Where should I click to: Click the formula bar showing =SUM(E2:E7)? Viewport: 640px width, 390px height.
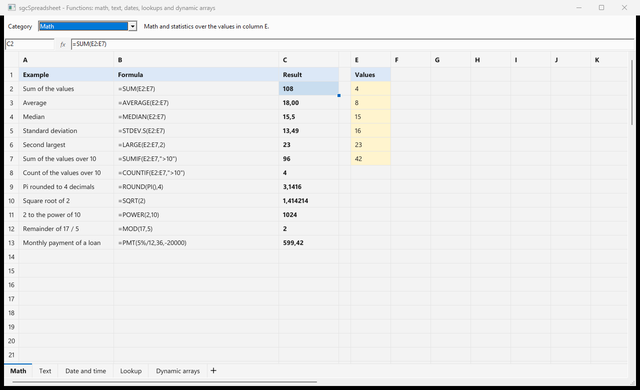(352, 44)
